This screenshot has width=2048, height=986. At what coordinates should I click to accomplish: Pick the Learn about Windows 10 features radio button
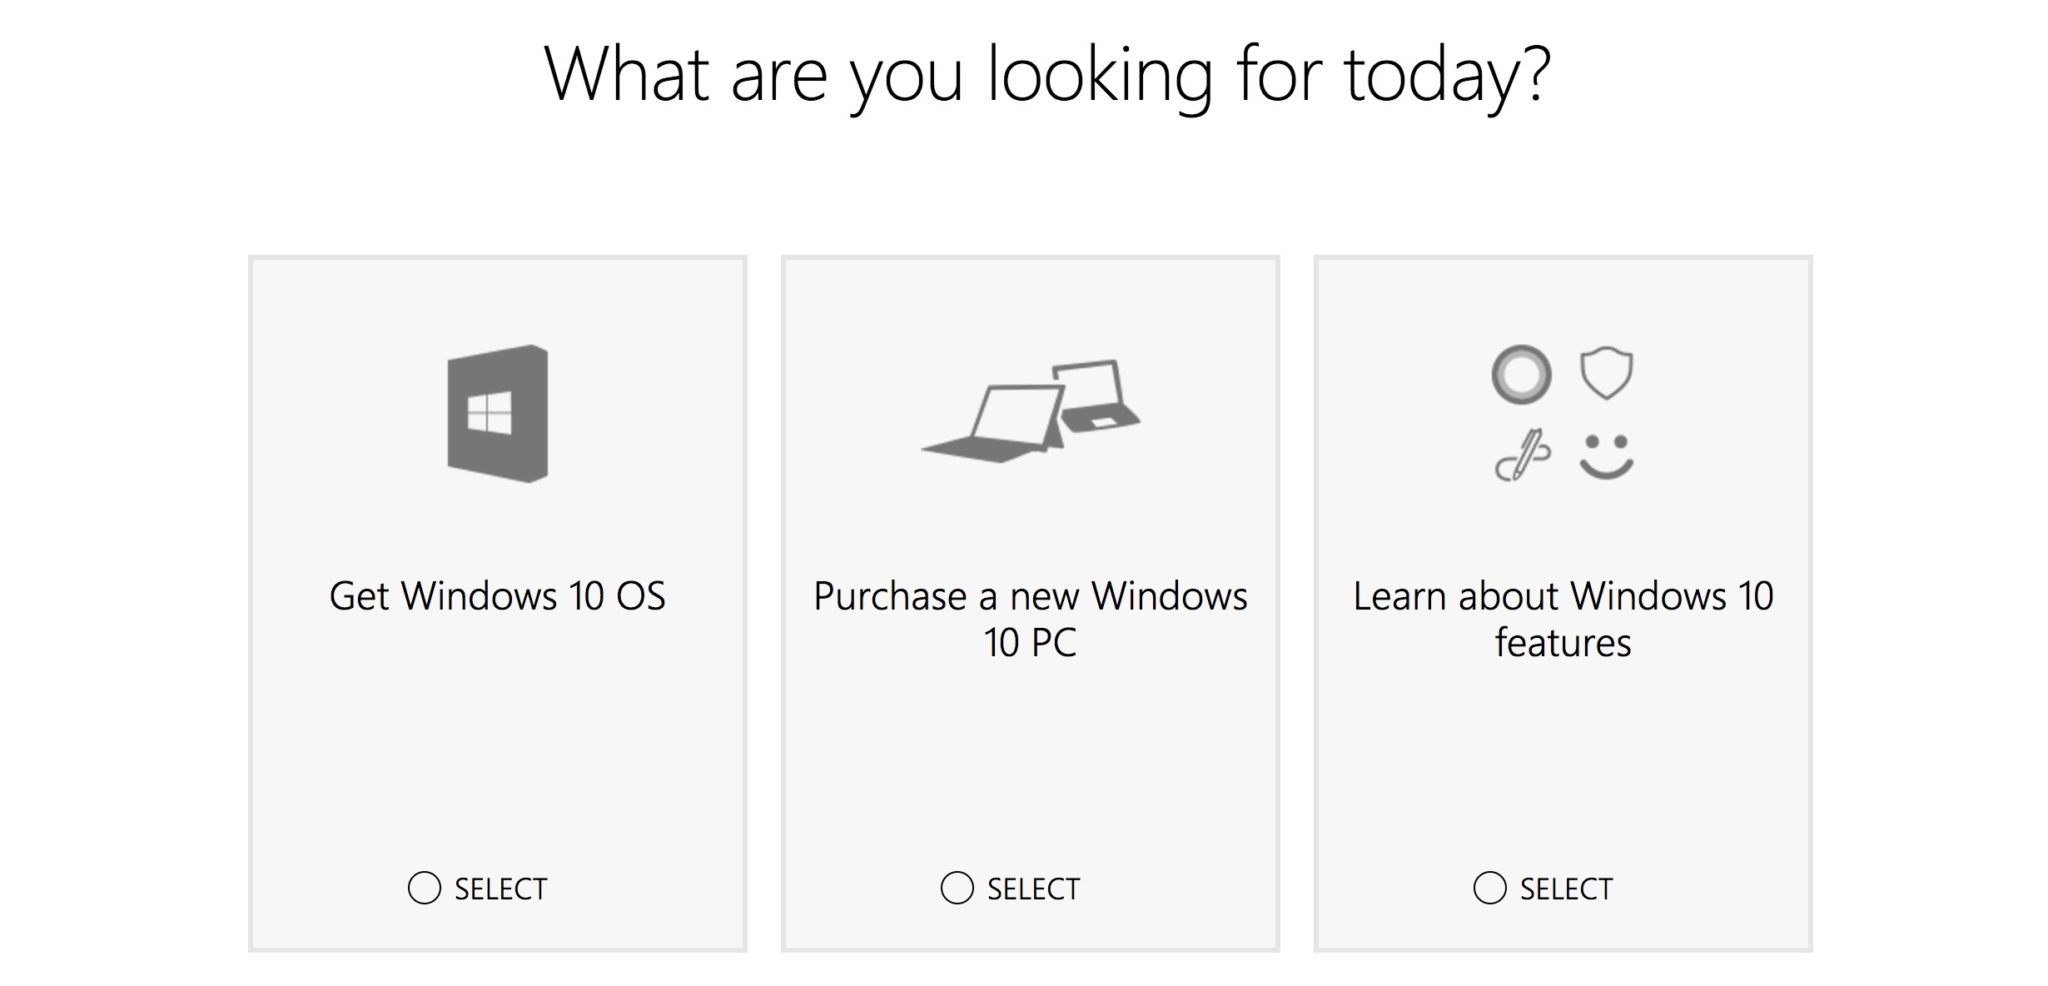(1489, 888)
